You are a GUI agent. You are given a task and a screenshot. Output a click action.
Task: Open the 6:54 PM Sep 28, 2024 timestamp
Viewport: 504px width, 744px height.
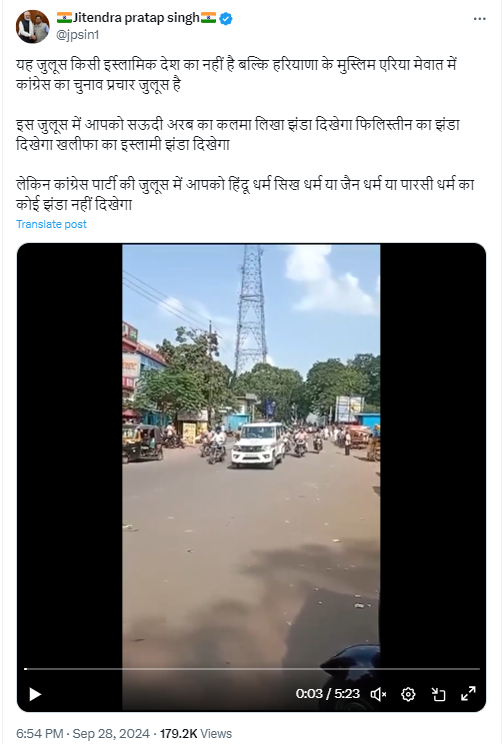[x=83, y=734]
